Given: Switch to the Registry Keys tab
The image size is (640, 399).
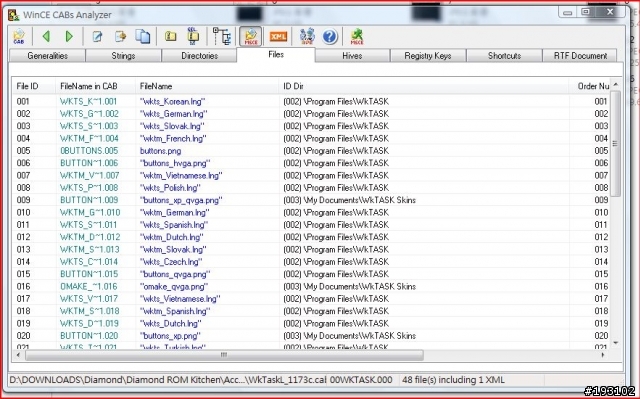Looking at the screenshot, I should pyautogui.click(x=428, y=56).
